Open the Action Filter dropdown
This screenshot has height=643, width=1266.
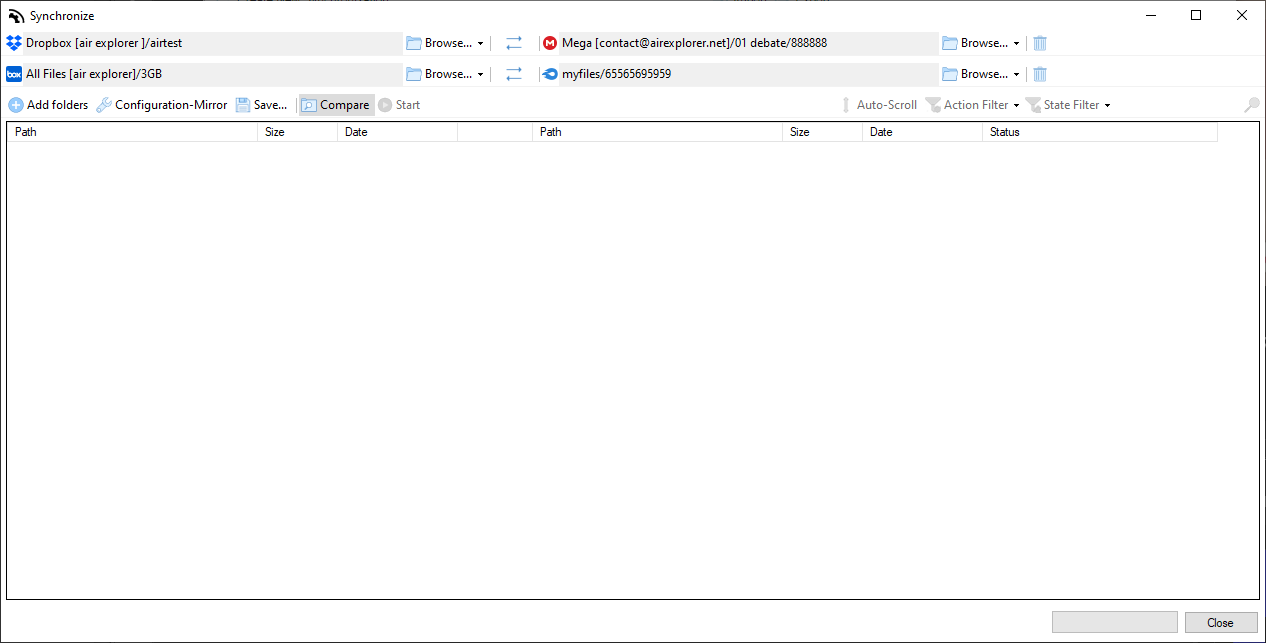[975, 104]
